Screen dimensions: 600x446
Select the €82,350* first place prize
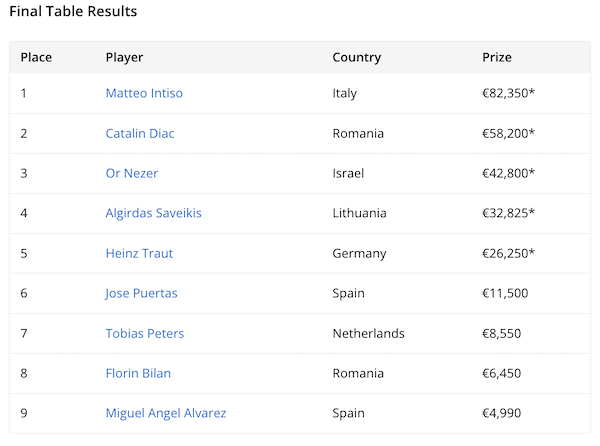508,93
